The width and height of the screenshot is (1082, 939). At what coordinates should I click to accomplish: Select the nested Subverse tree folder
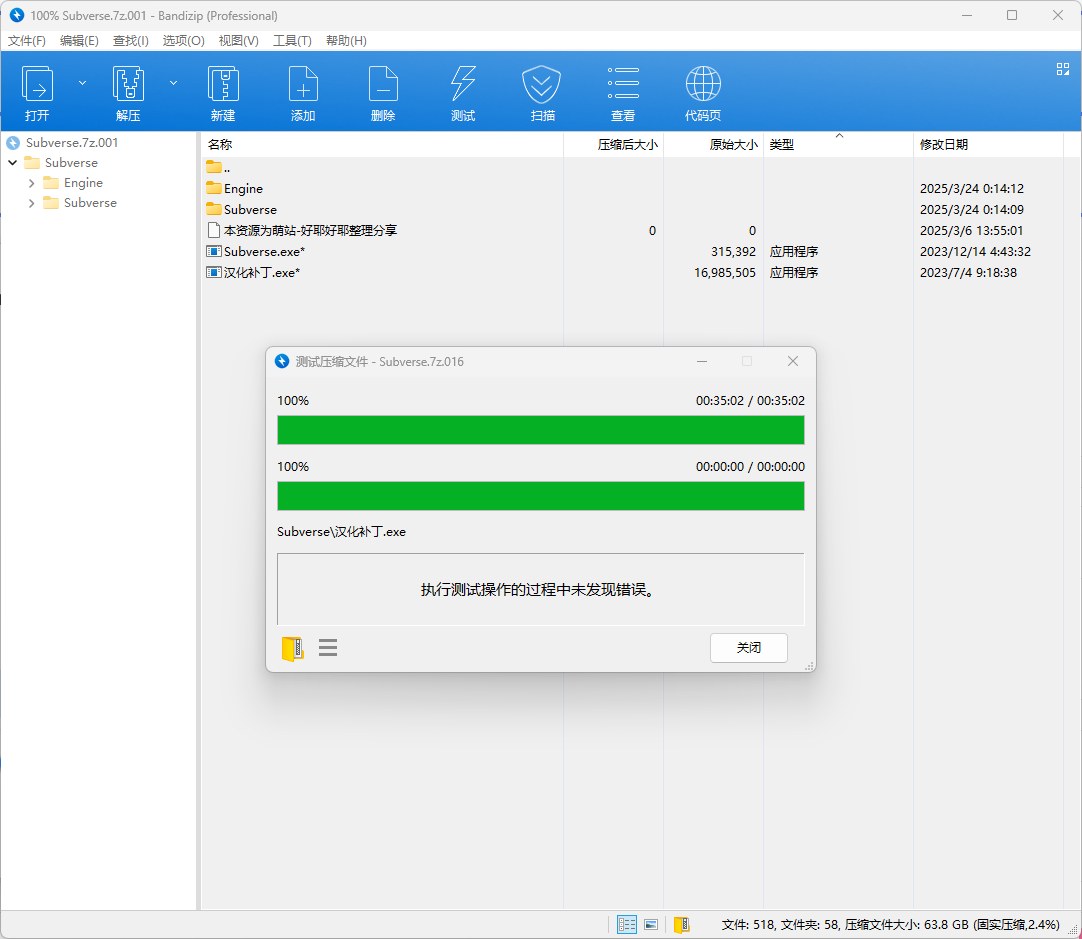click(90, 203)
